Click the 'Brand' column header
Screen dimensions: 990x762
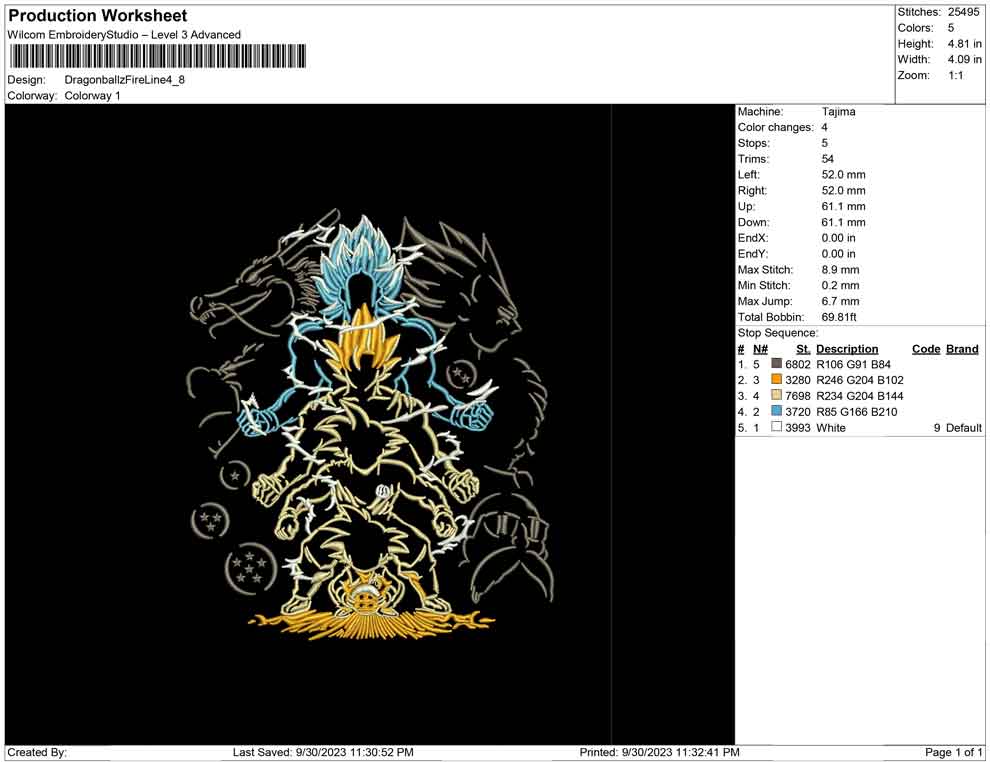pos(962,349)
